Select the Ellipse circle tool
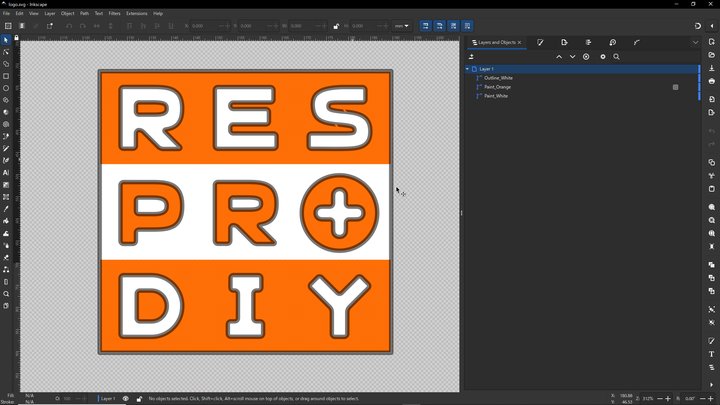 pos(6,88)
